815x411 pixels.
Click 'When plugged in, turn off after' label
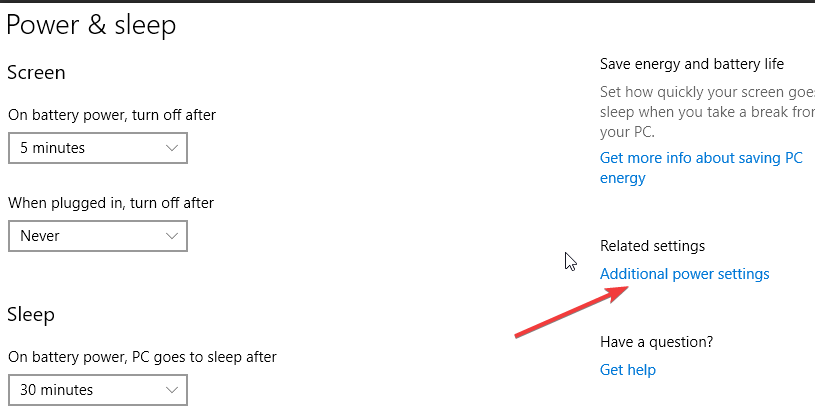coord(111,203)
